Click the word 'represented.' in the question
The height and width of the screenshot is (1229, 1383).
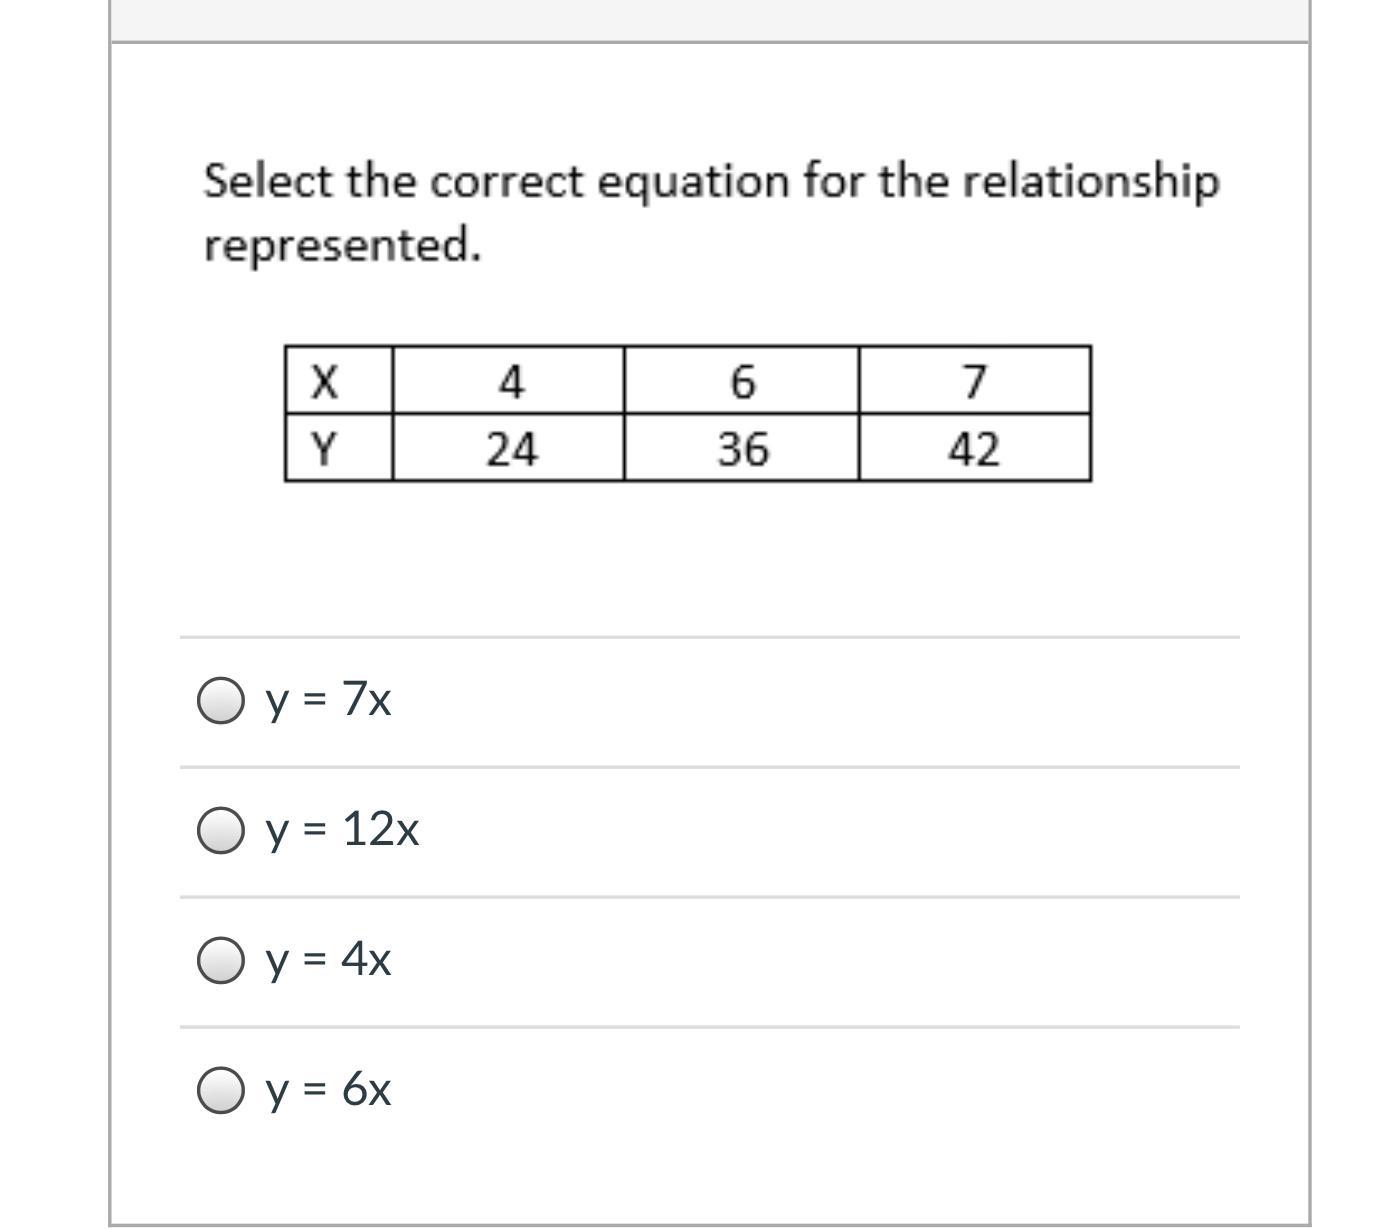(x=342, y=244)
